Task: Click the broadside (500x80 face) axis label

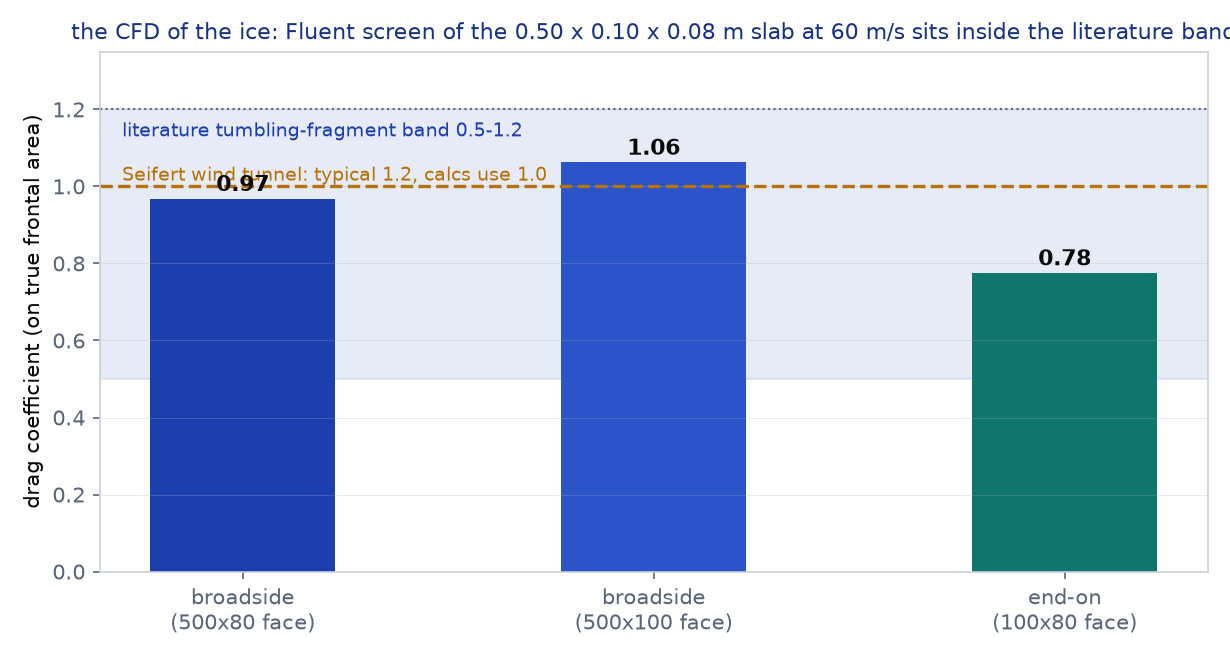Action: coord(243,610)
